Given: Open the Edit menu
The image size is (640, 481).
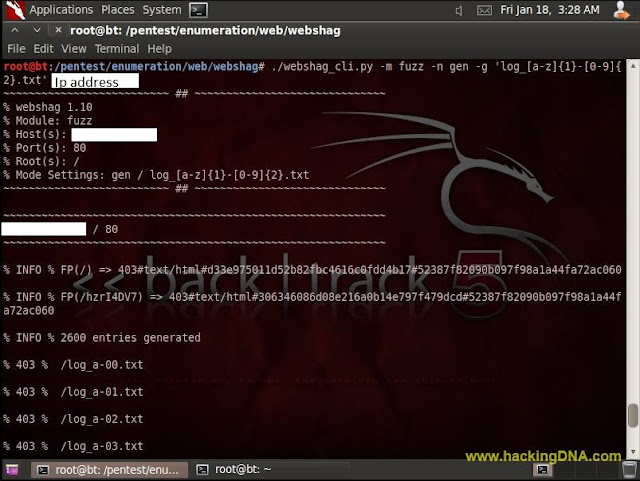Looking at the screenshot, I should point(43,49).
